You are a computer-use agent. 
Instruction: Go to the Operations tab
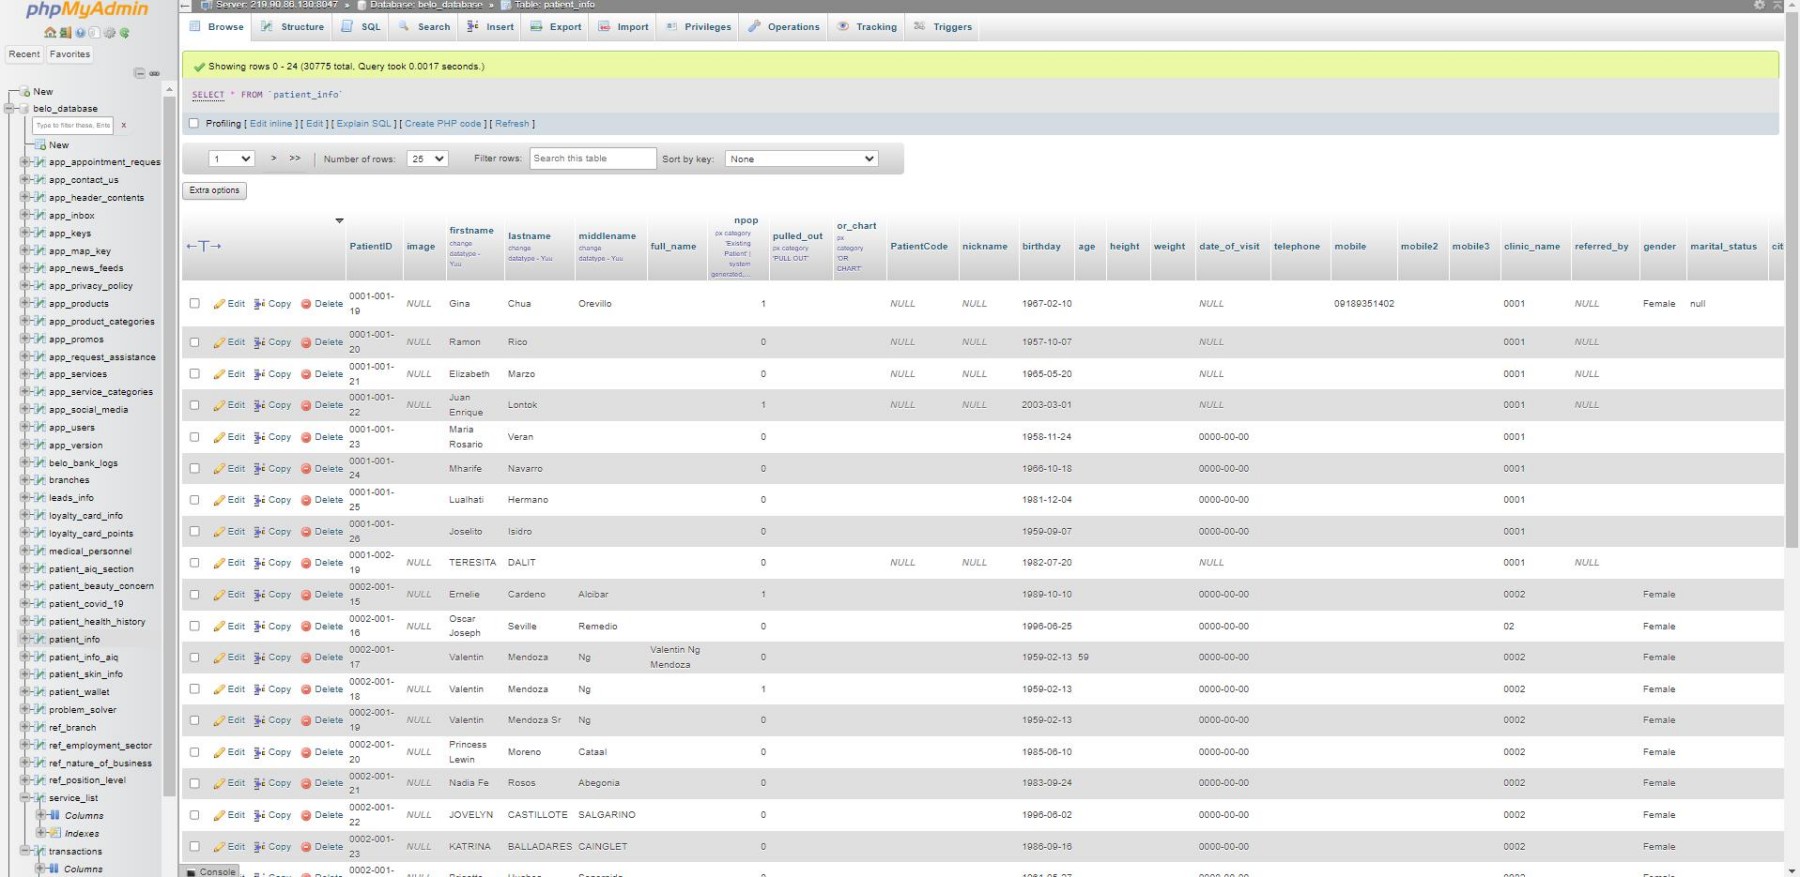point(784,27)
